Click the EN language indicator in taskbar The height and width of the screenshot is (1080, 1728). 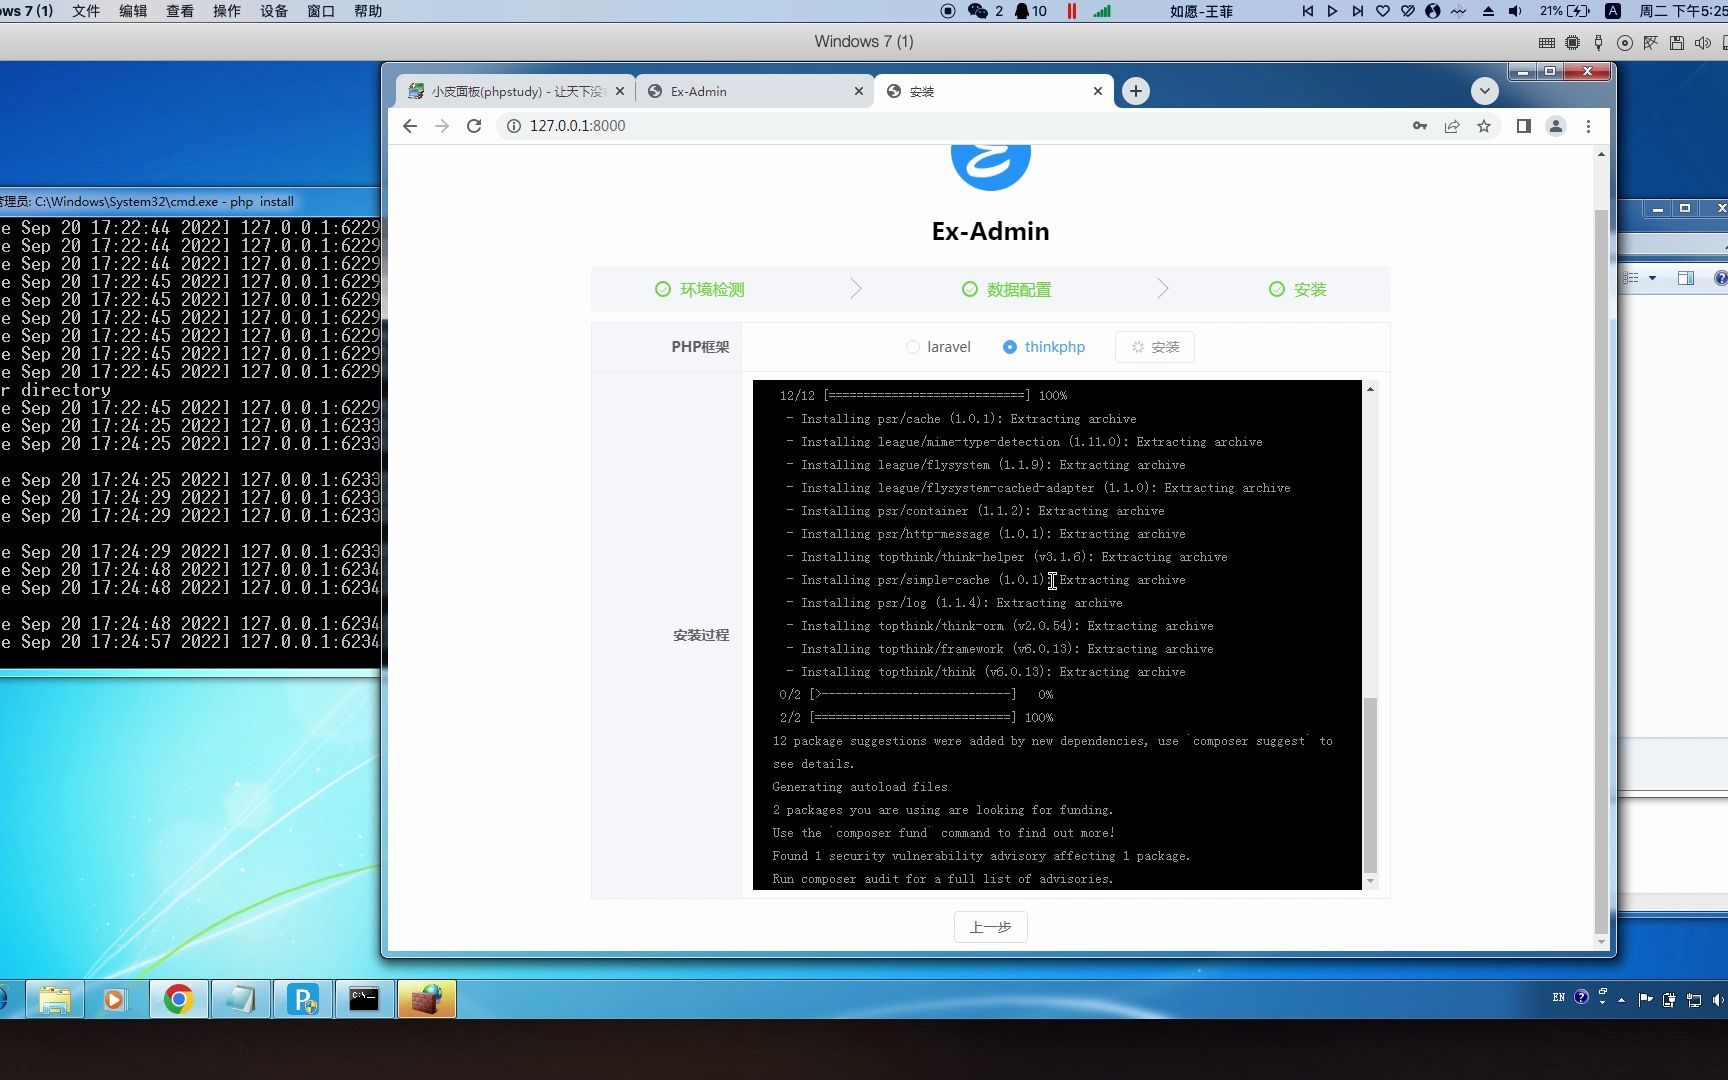pyautogui.click(x=1558, y=997)
